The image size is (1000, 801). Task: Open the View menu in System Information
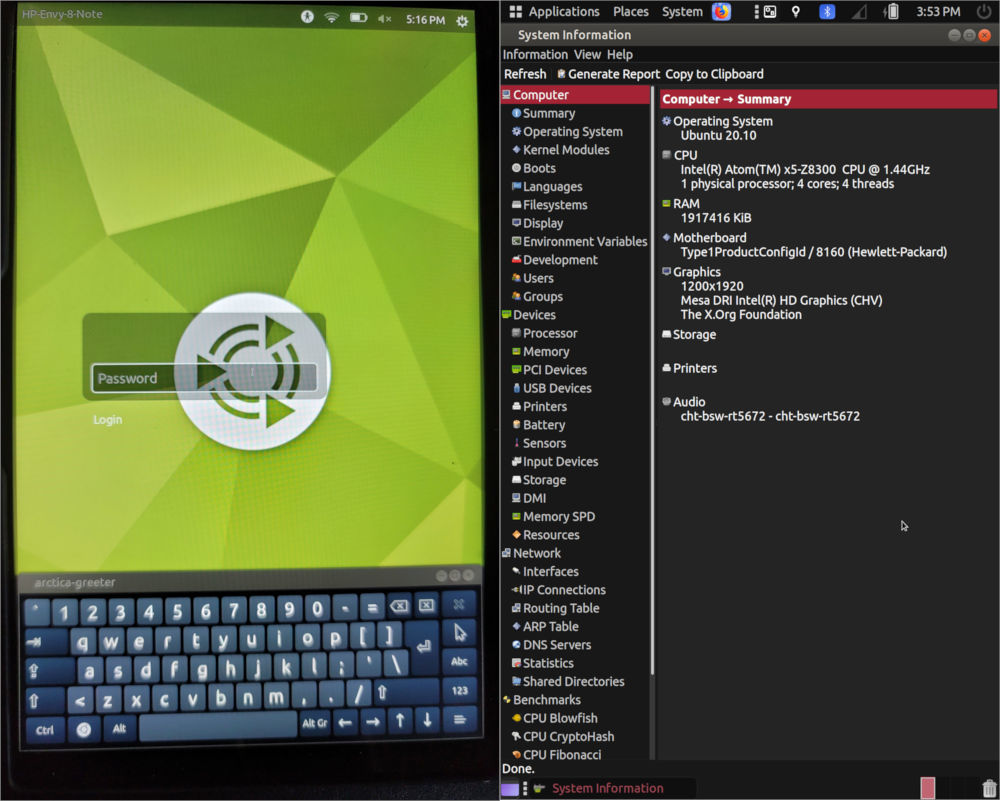587,55
